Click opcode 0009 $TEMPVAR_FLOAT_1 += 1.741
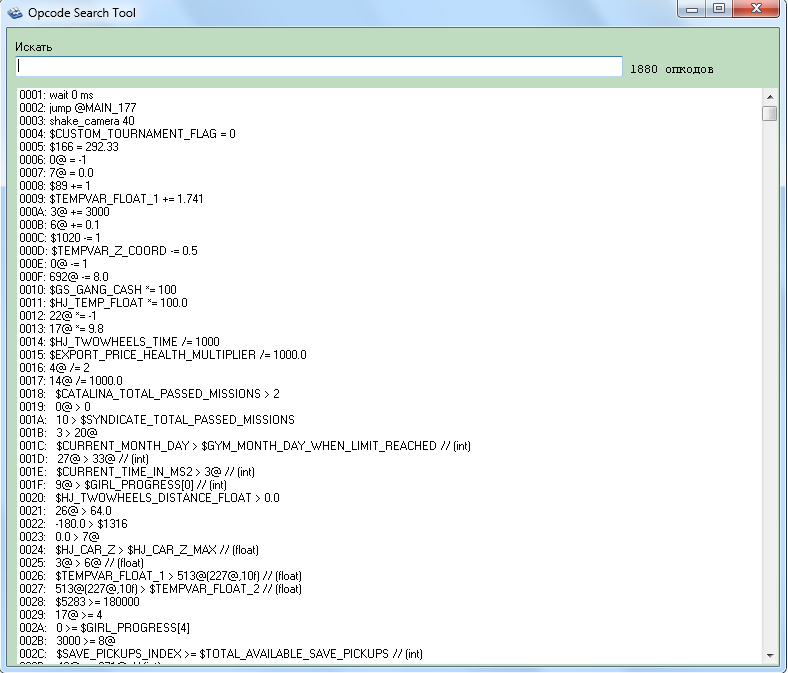This screenshot has height=673, width=788. [x=111, y=199]
